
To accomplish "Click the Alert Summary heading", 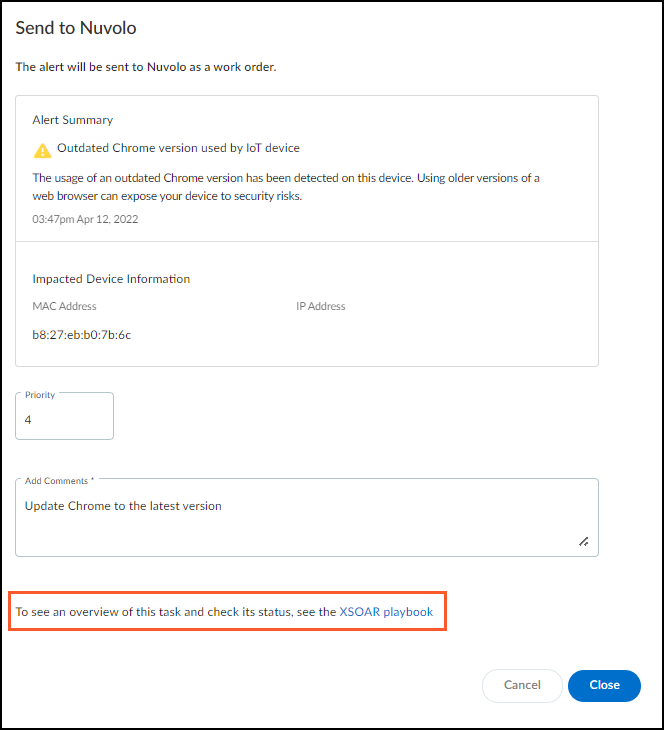I will pos(72,120).
